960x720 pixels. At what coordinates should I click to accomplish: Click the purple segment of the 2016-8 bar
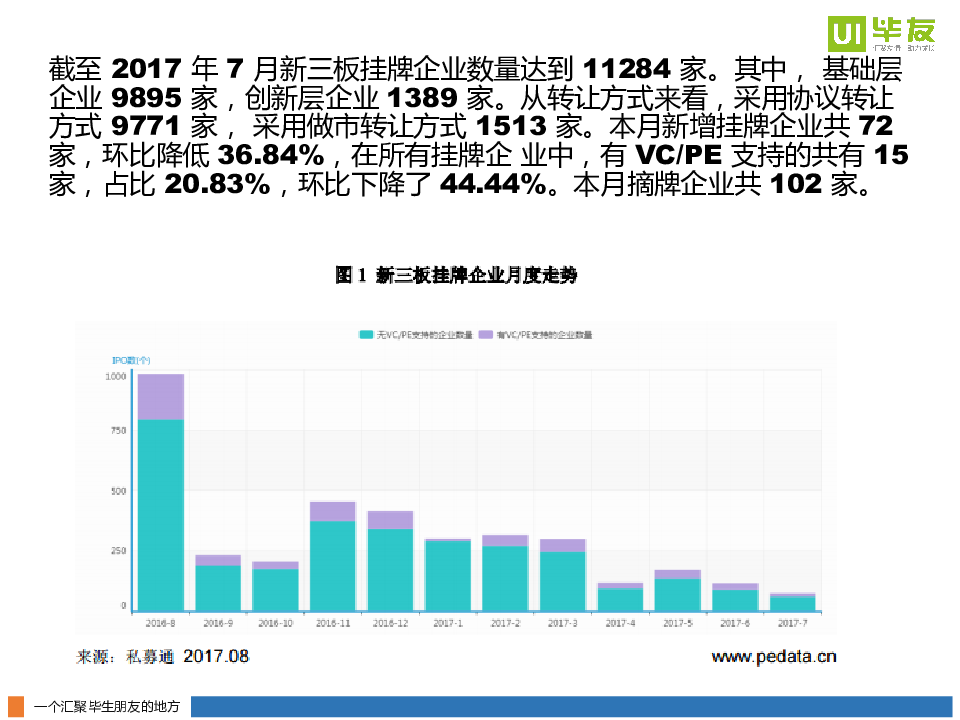(161, 397)
